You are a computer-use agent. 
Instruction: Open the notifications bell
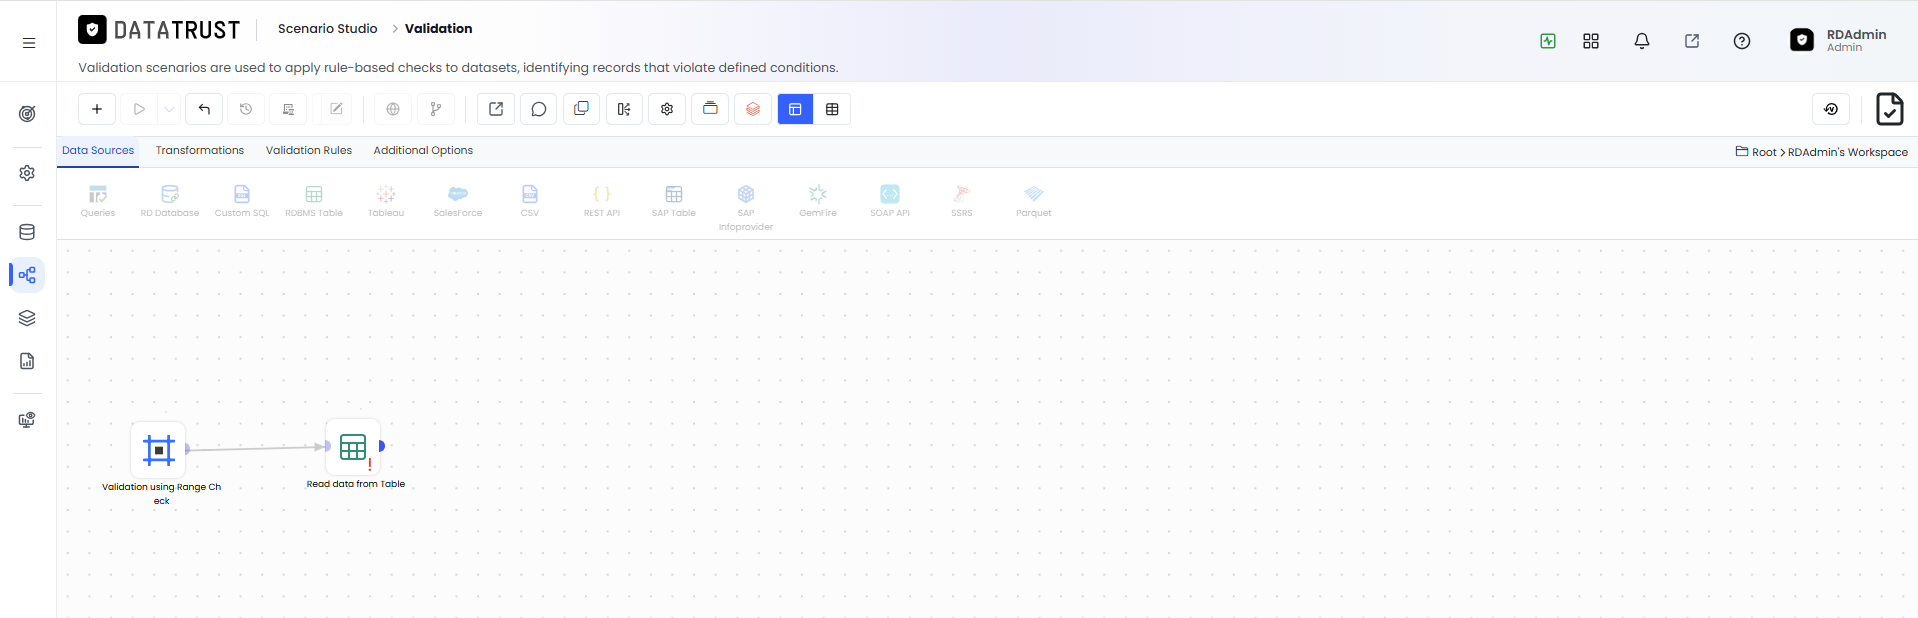(x=1642, y=41)
